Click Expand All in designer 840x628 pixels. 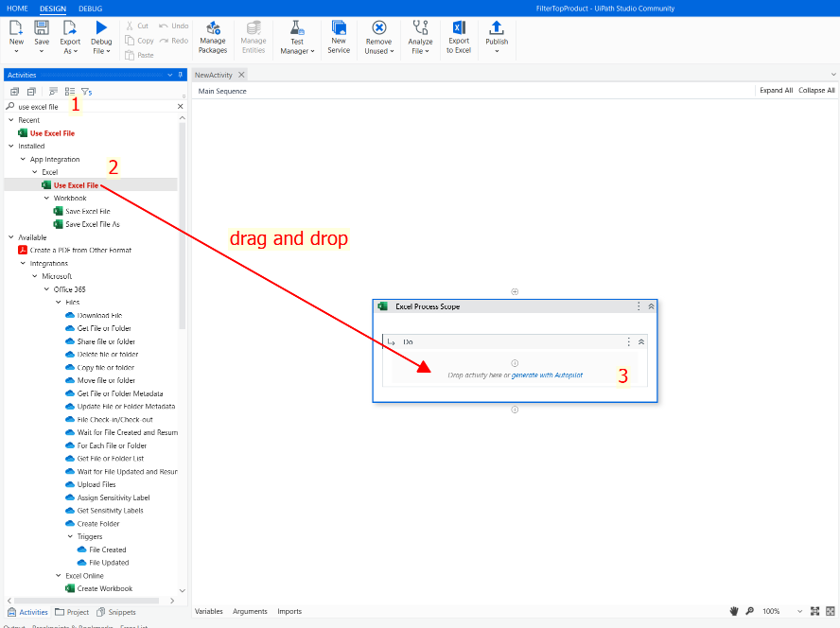coord(776,91)
